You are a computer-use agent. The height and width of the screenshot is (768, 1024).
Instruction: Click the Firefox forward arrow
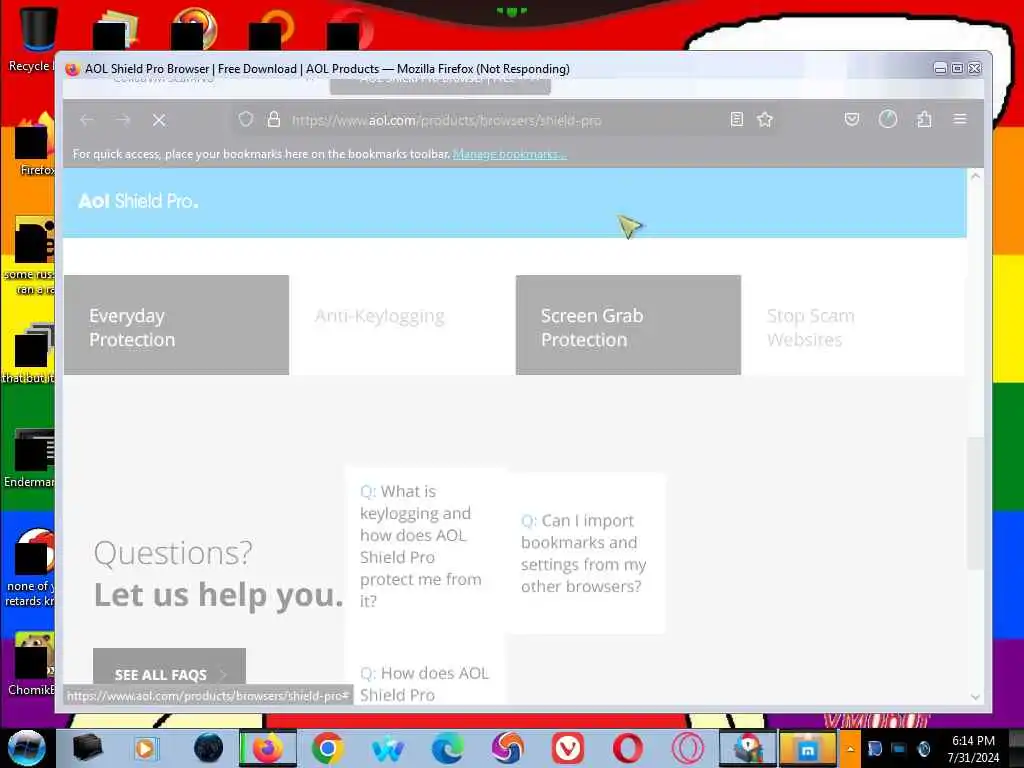point(123,120)
